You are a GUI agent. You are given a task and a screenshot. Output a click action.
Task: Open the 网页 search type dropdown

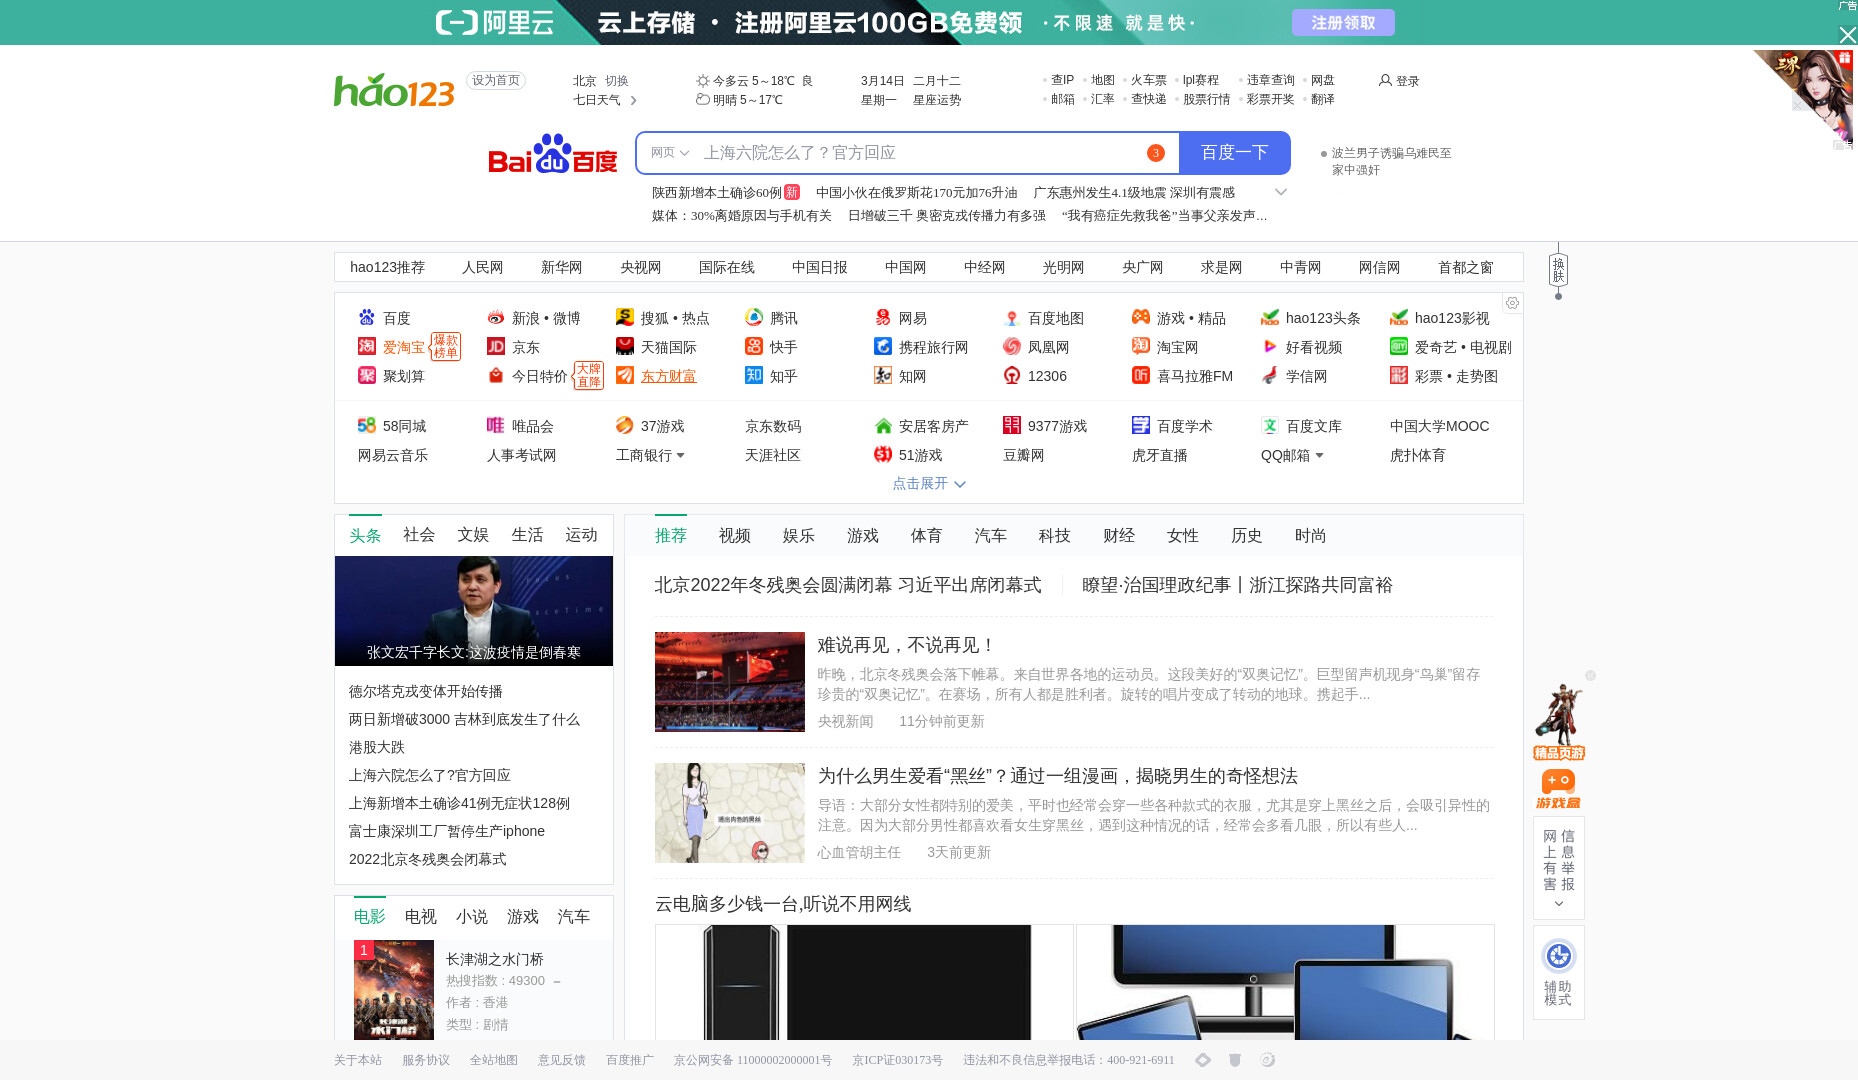pyautogui.click(x=670, y=153)
